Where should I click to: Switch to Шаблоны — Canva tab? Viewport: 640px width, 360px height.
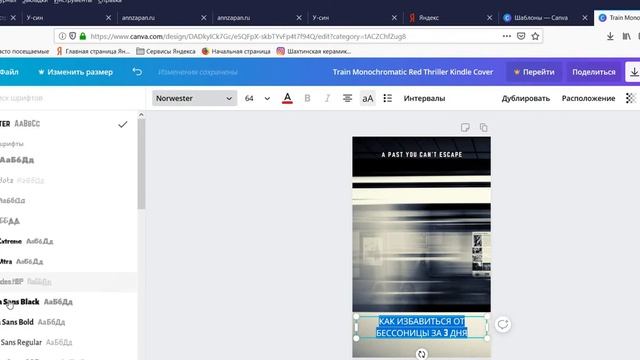pyautogui.click(x=540, y=18)
